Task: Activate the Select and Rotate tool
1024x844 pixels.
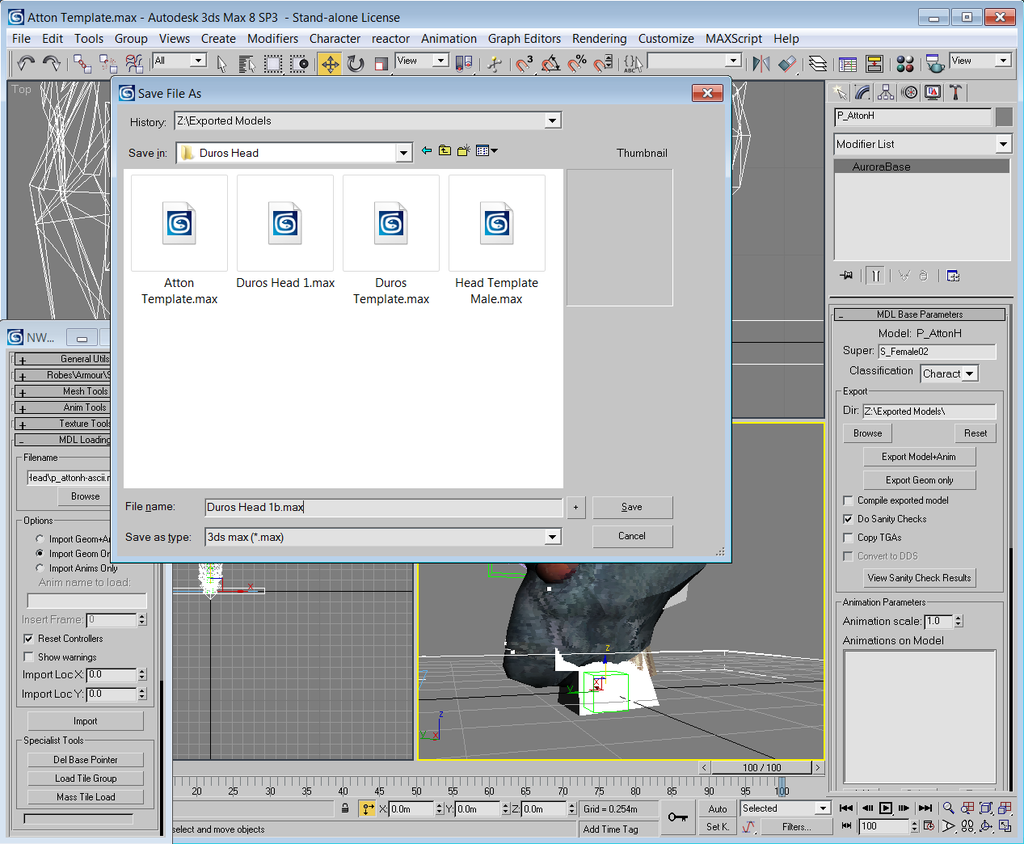Action: [356, 63]
